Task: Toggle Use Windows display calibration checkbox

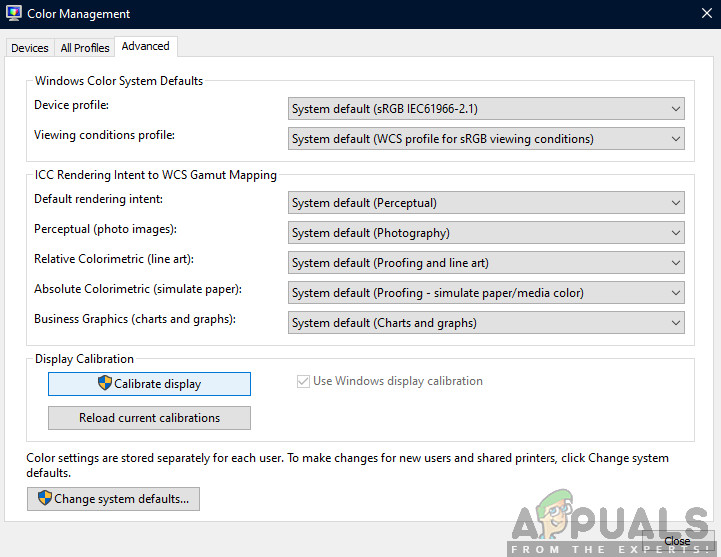Action: point(303,381)
